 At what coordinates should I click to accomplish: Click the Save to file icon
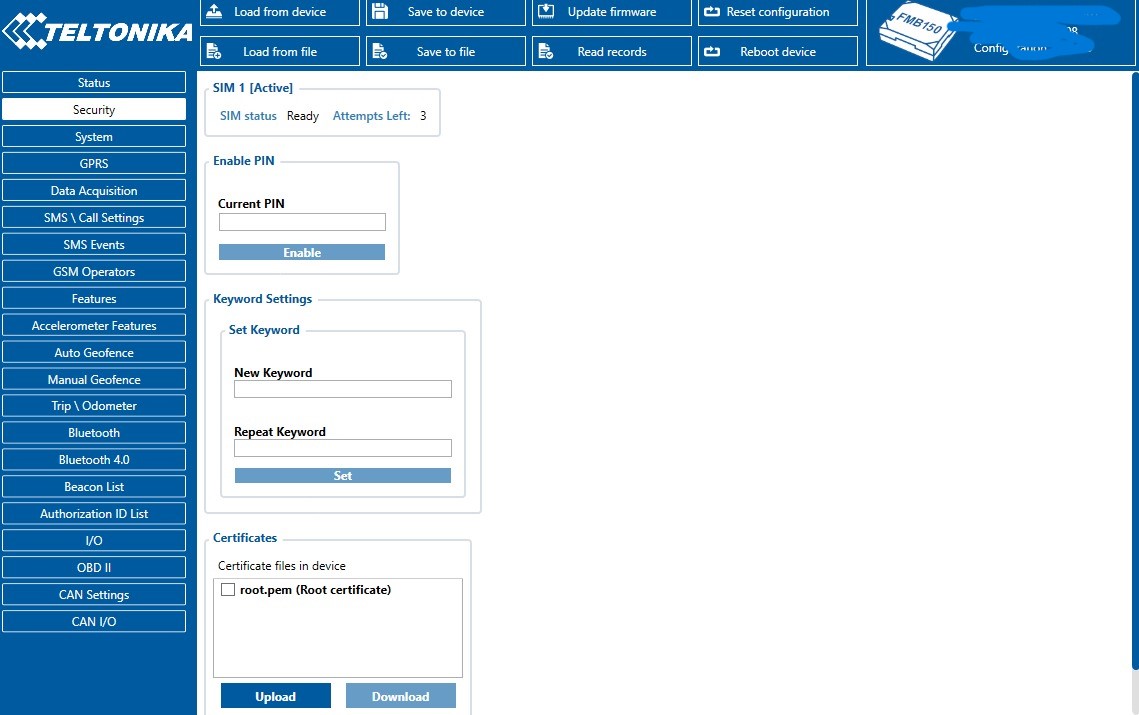(x=380, y=52)
